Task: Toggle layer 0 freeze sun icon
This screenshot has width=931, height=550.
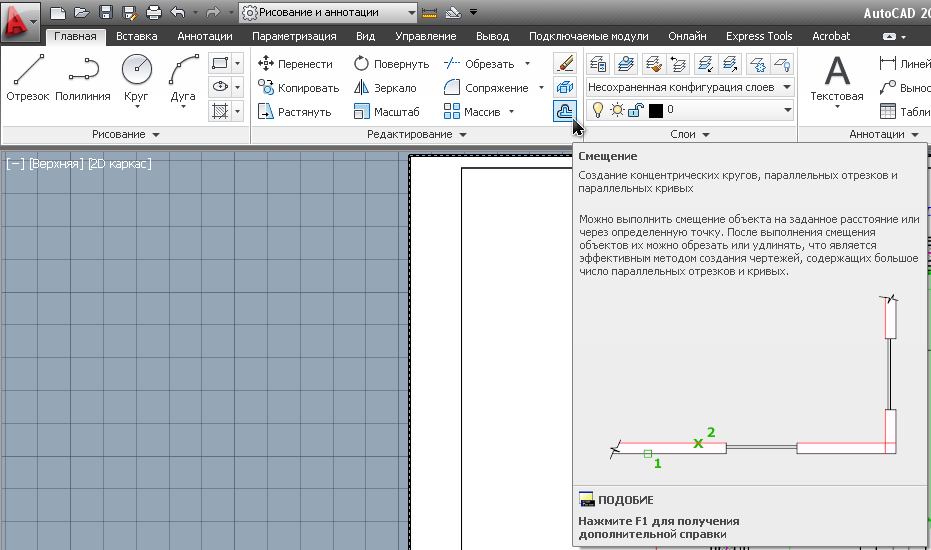Action: click(618, 110)
